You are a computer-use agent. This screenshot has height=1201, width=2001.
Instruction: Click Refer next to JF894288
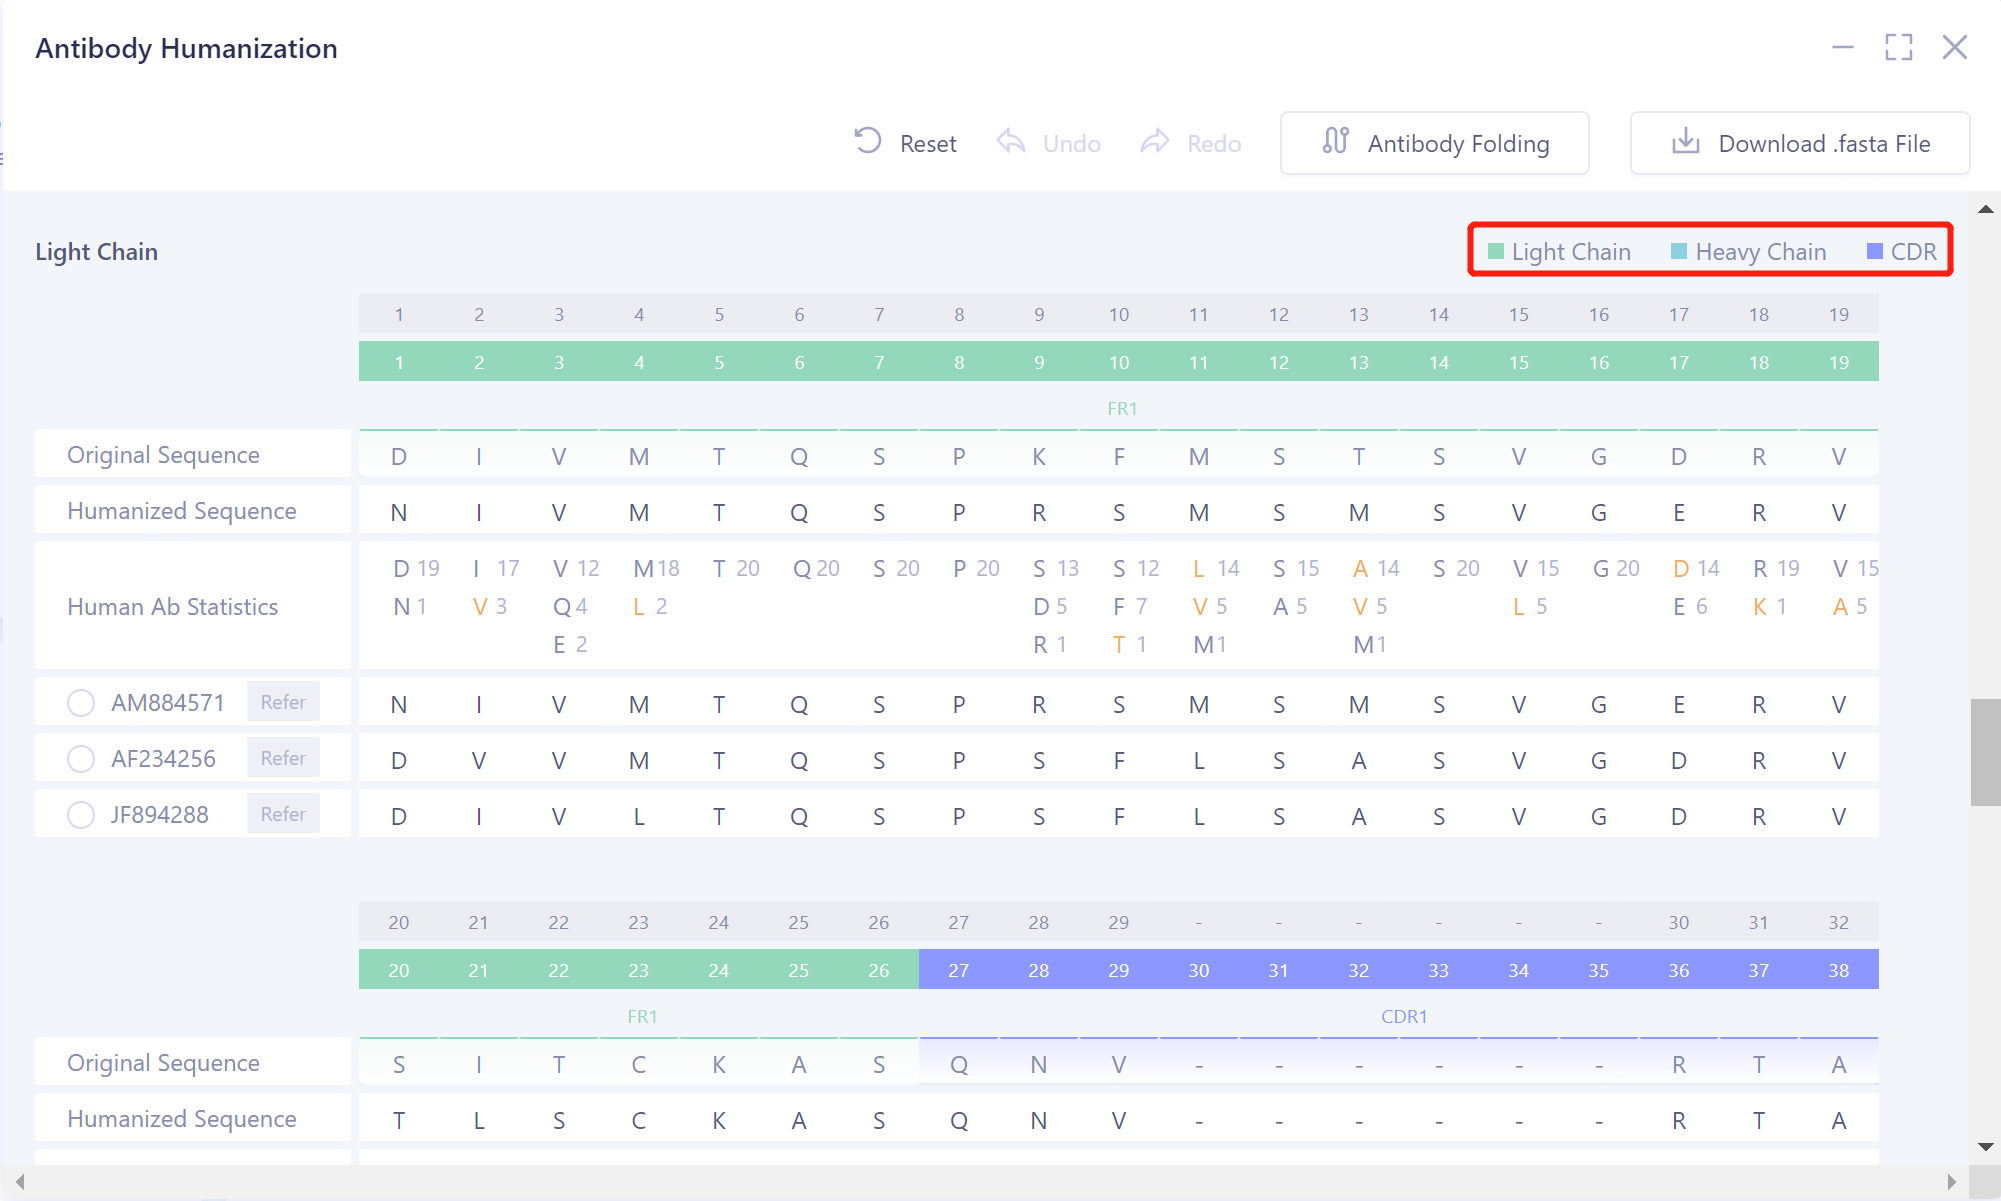tap(283, 814)
